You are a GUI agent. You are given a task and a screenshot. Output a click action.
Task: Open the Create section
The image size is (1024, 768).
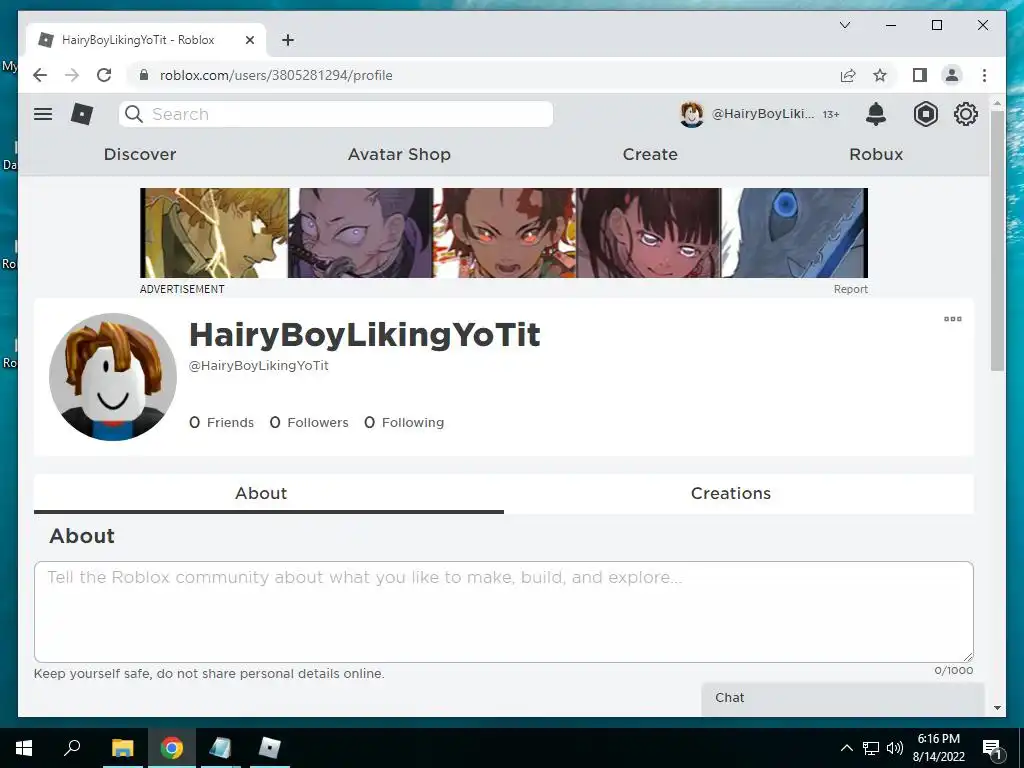click(650, 154)
